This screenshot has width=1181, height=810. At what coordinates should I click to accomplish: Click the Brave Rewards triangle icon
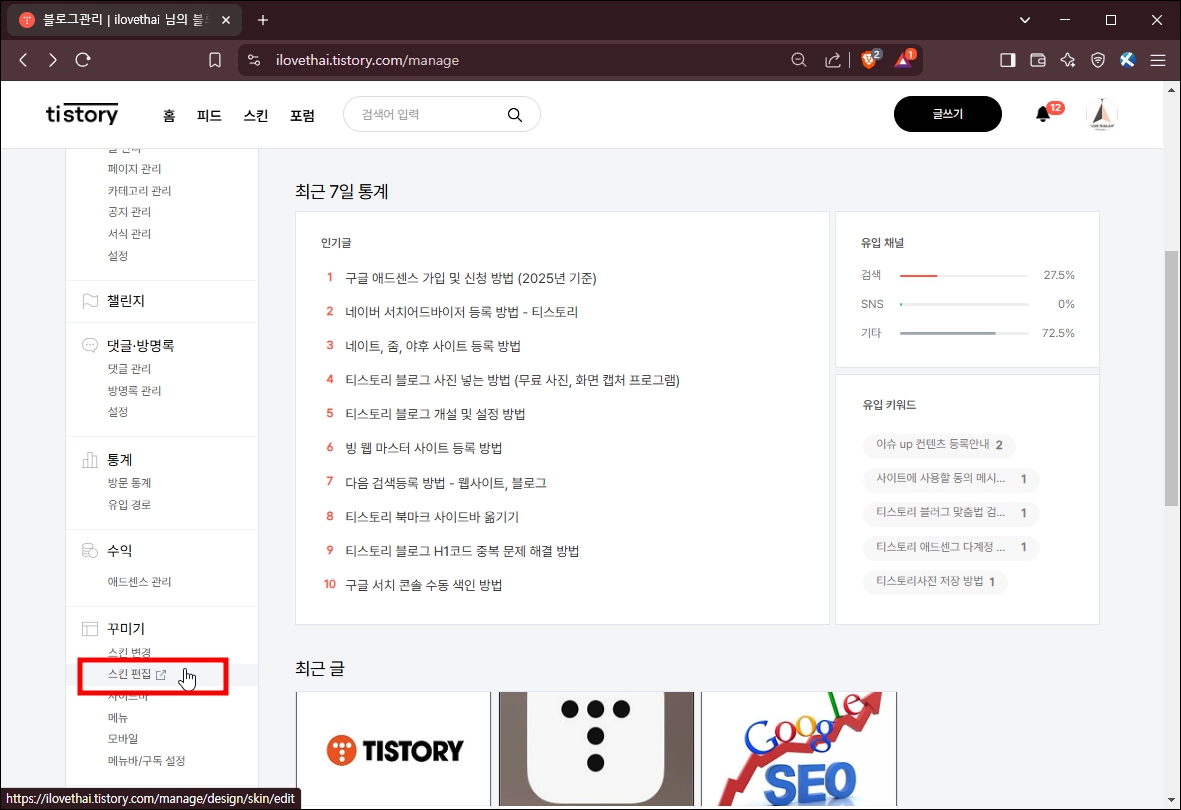901,59
